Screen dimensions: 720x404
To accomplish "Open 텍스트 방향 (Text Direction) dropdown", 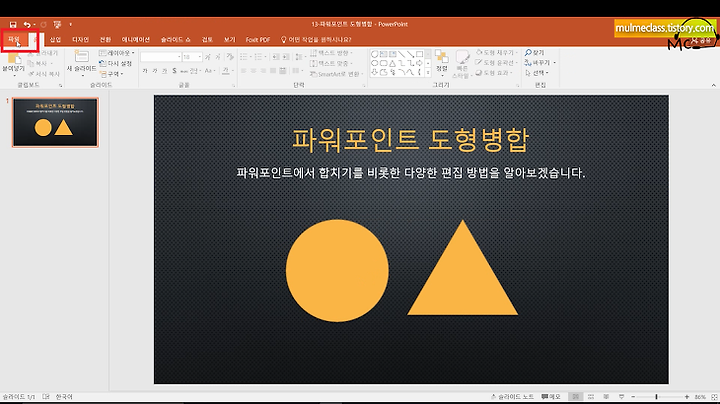I will click(331, 52).
